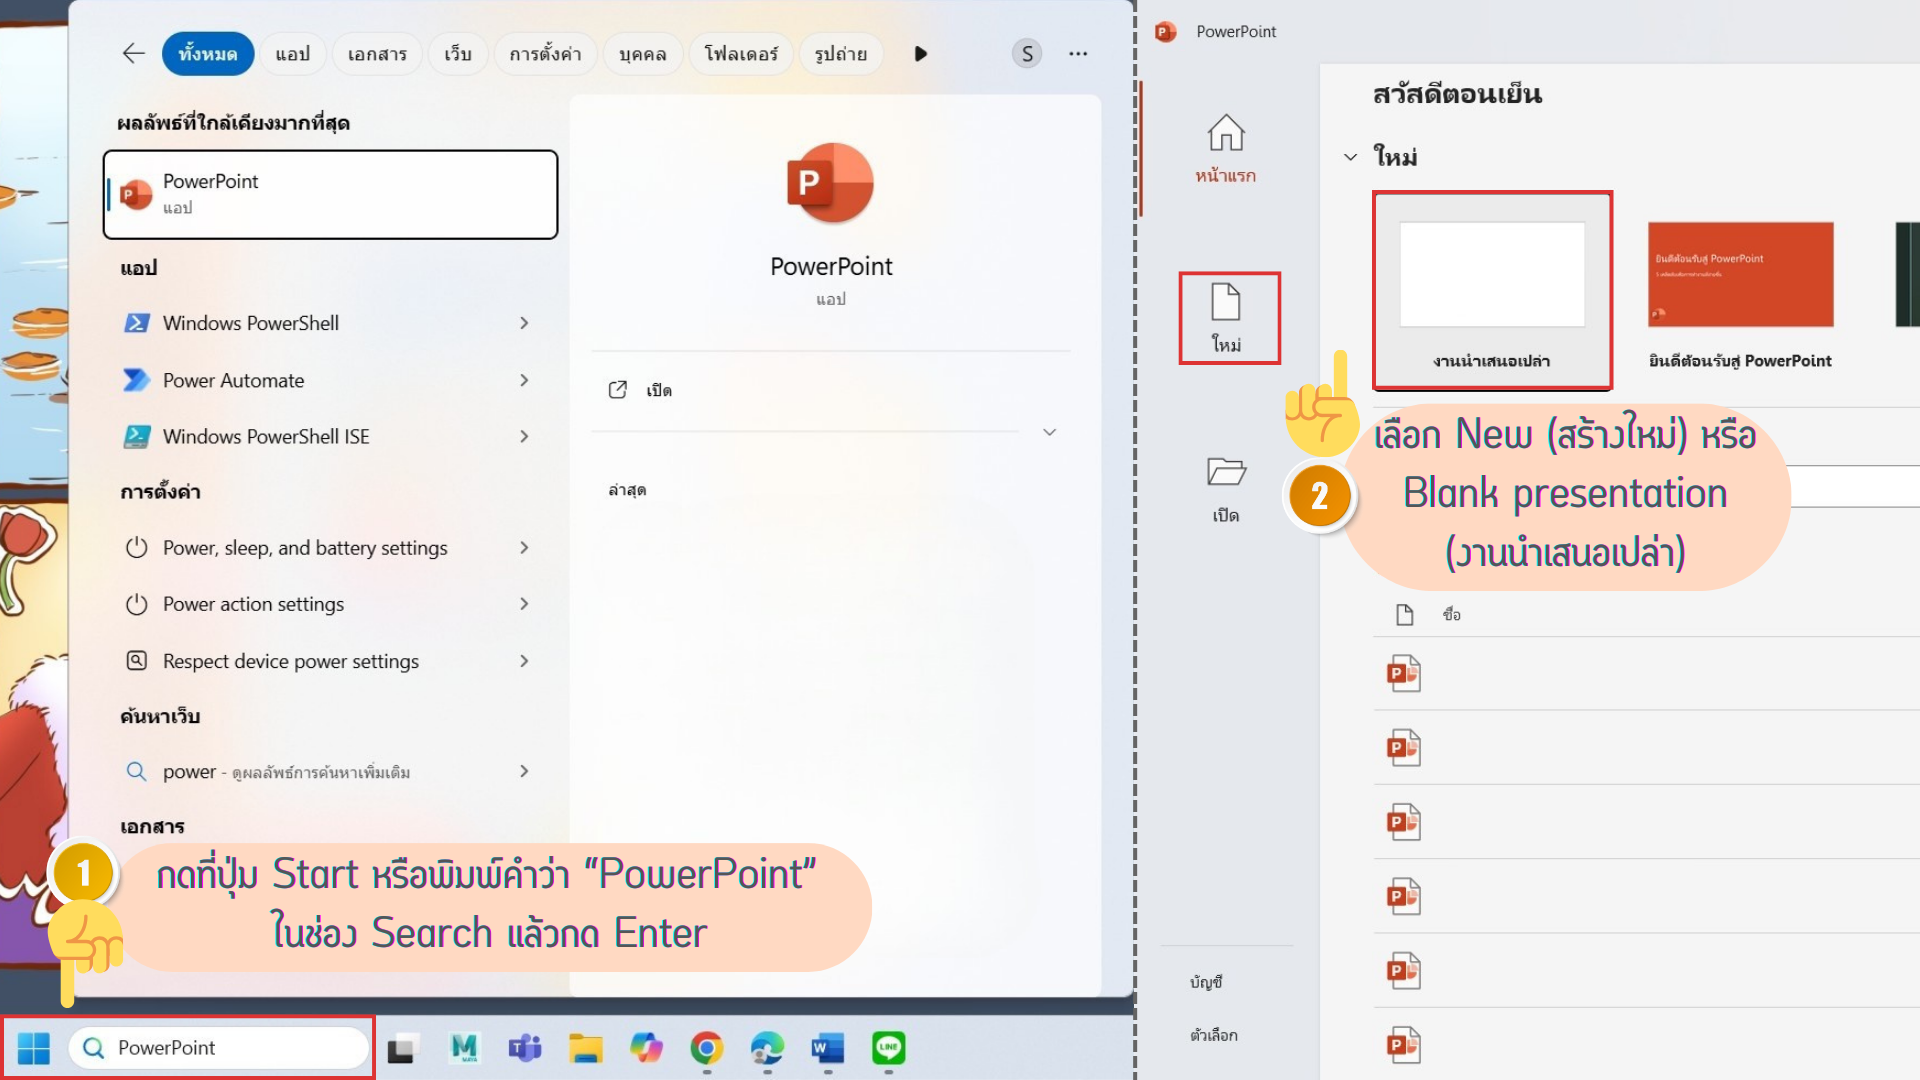Expand Windows PowerShell ISE chevron
Screen dimensions: 1920x1080
524,437
